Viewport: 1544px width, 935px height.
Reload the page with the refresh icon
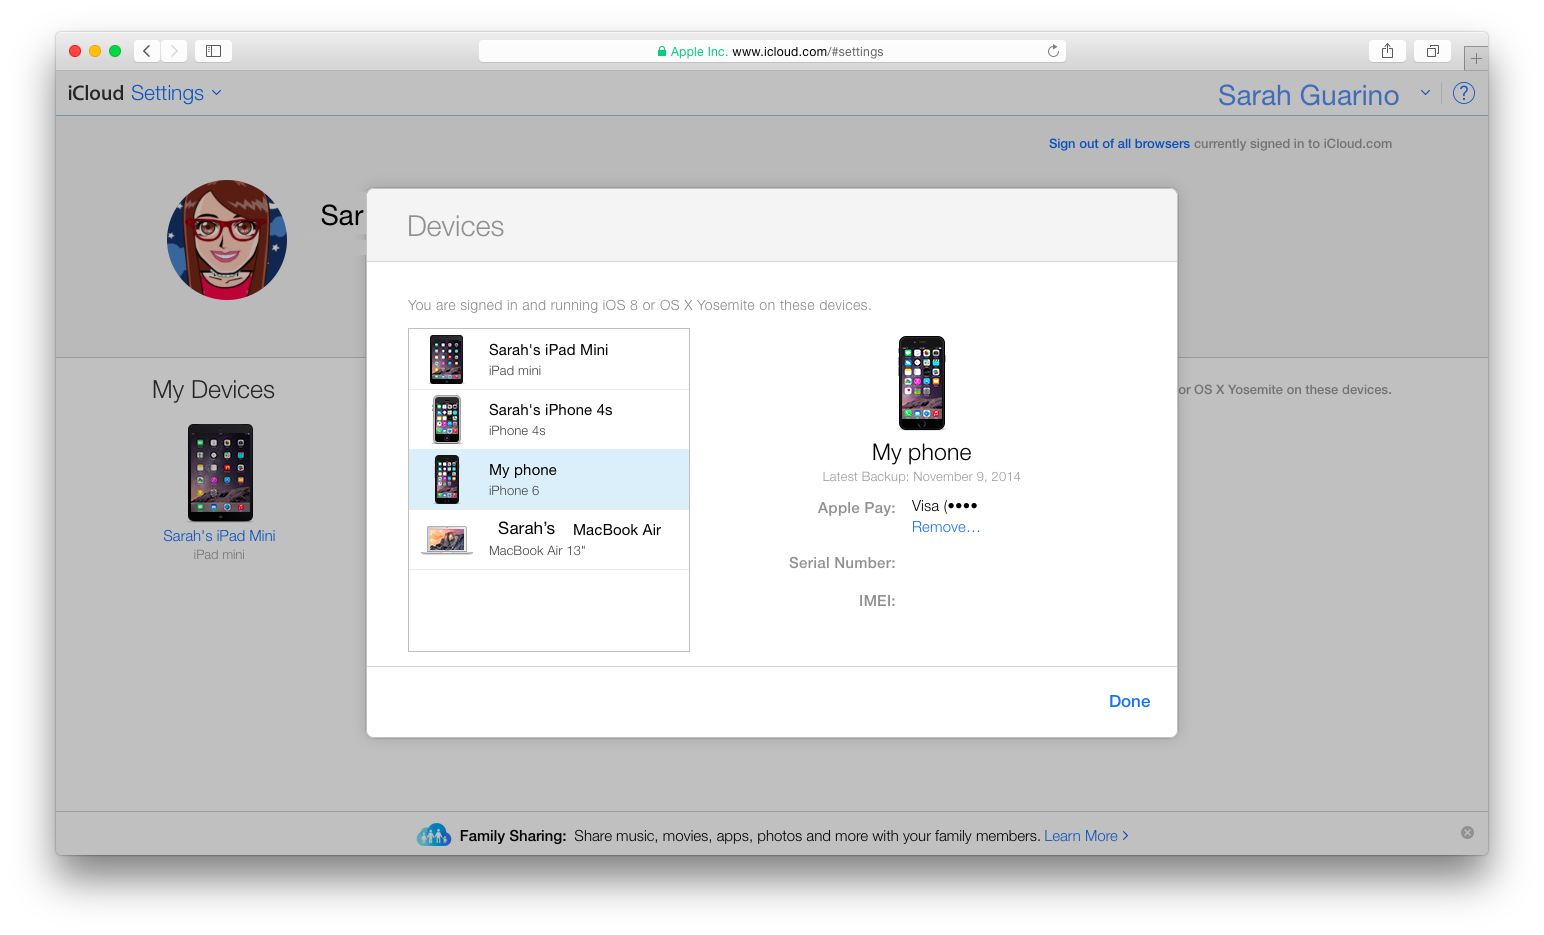click(1053, 51)
